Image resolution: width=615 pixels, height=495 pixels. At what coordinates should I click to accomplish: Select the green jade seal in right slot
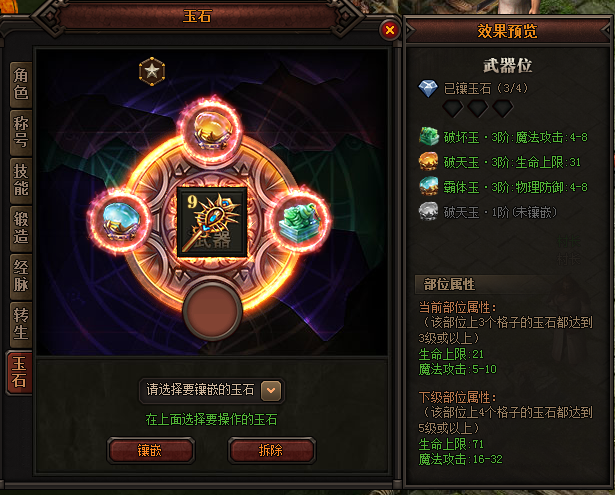pyautogui.click(x=301, y=221)
